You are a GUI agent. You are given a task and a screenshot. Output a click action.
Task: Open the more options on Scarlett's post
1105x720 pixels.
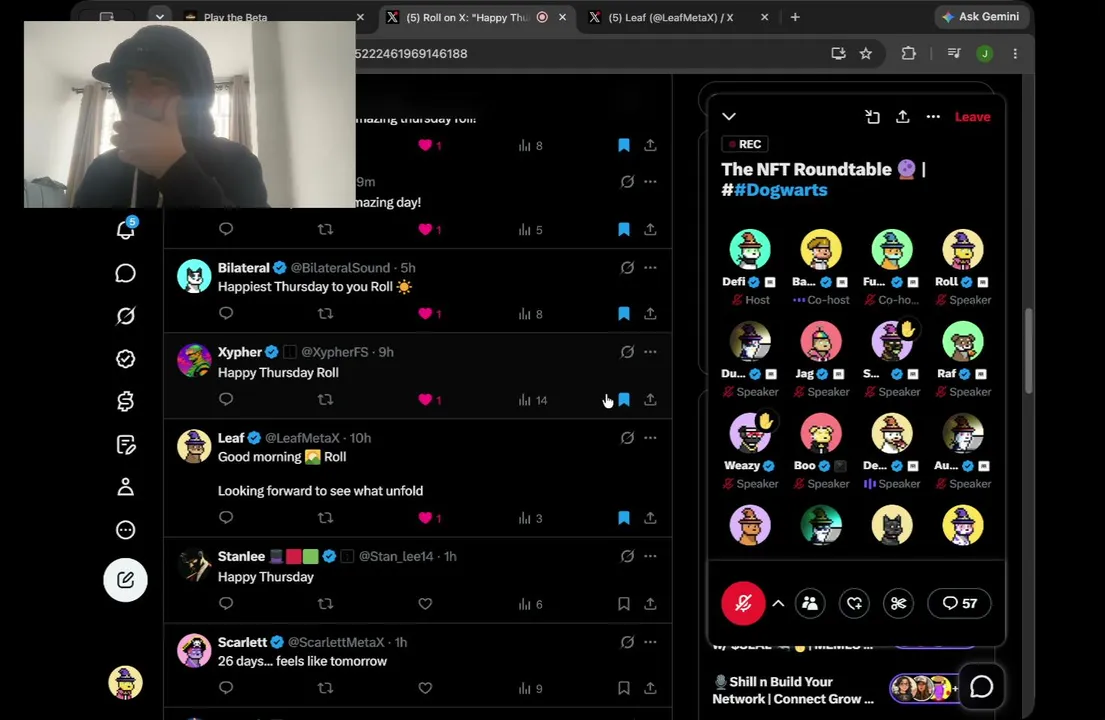[x=650, y=642]
